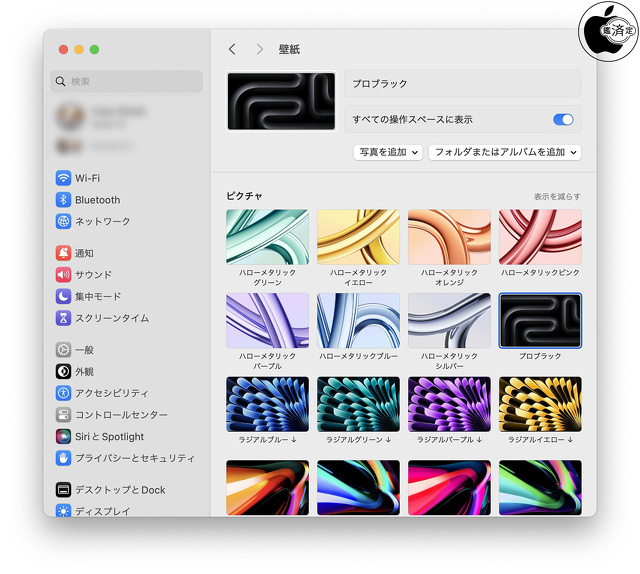Screen dimensions: 640x574
Task: Download ラジアルブルー via its arrow icon
Action: coord(294,440)
